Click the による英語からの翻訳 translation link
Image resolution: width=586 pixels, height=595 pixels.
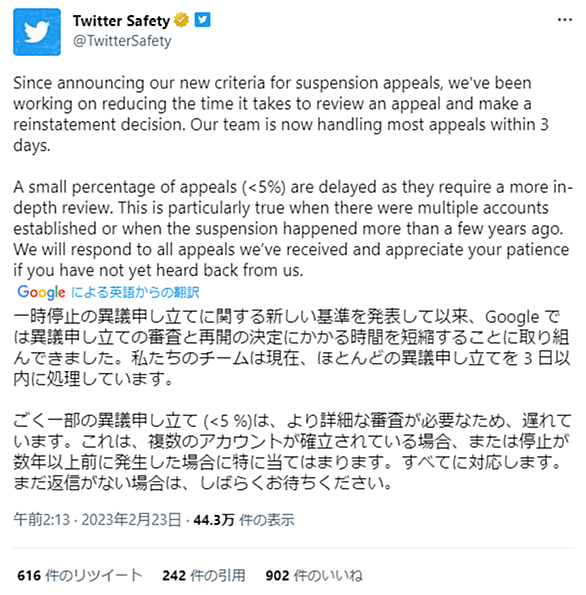135,292
